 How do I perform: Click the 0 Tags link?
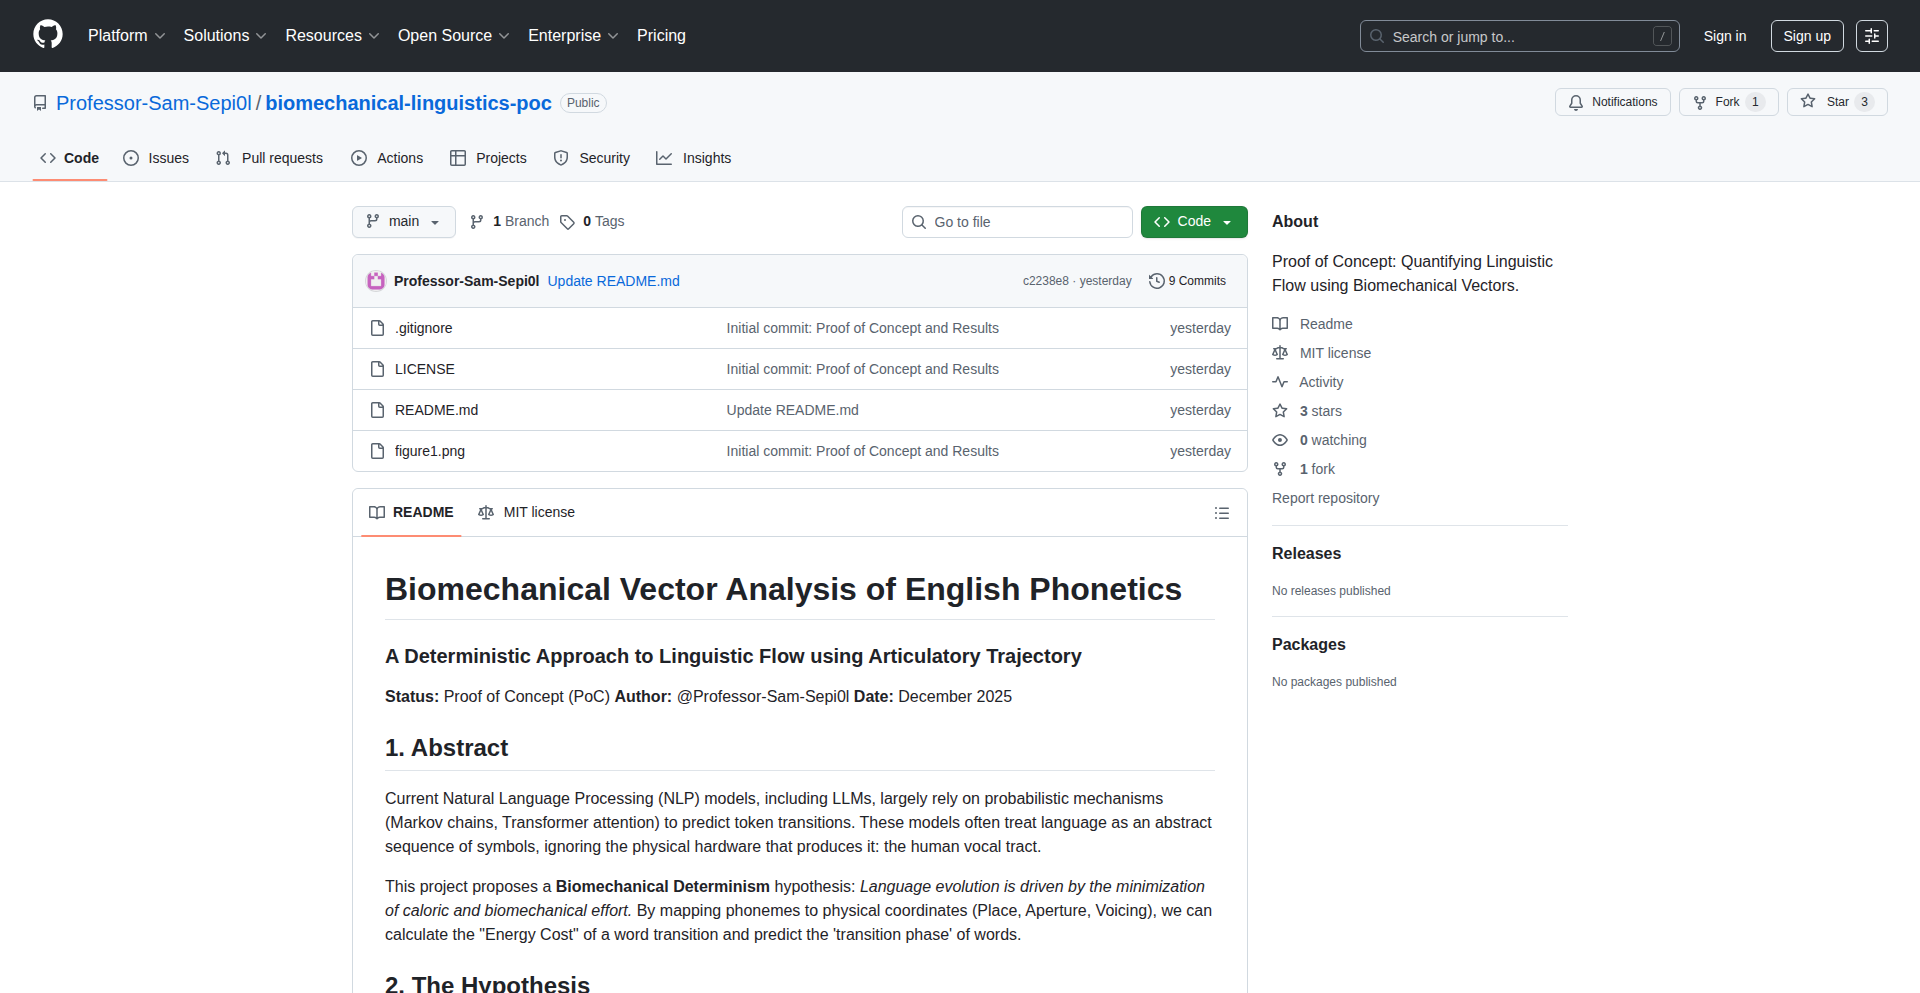pos(592,222)
